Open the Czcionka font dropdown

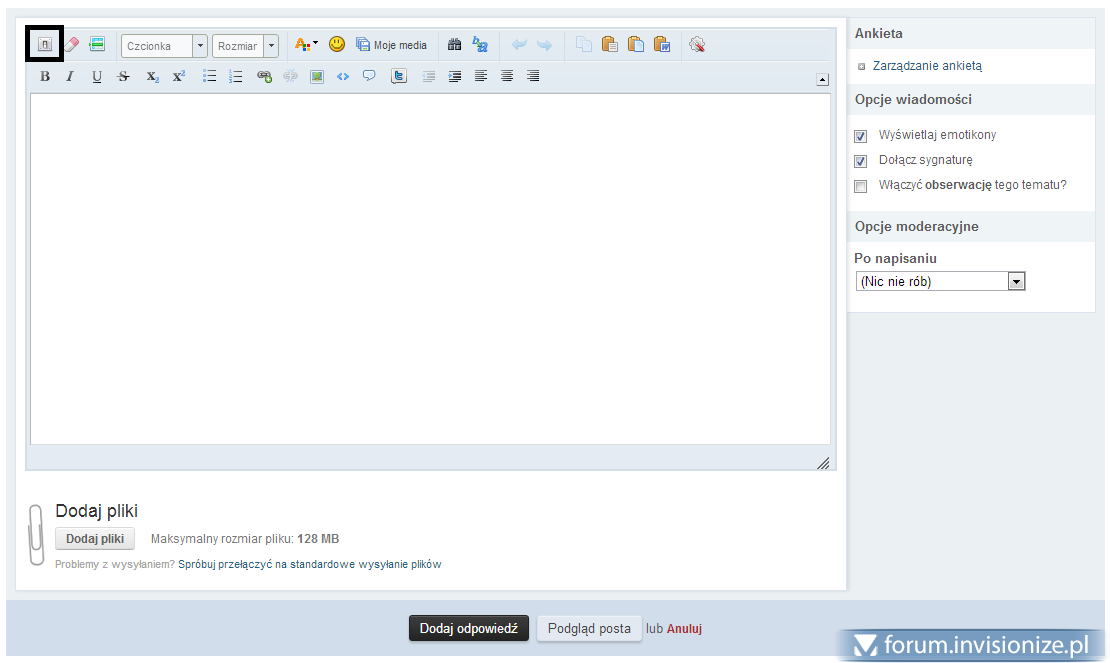click(164, 46)
